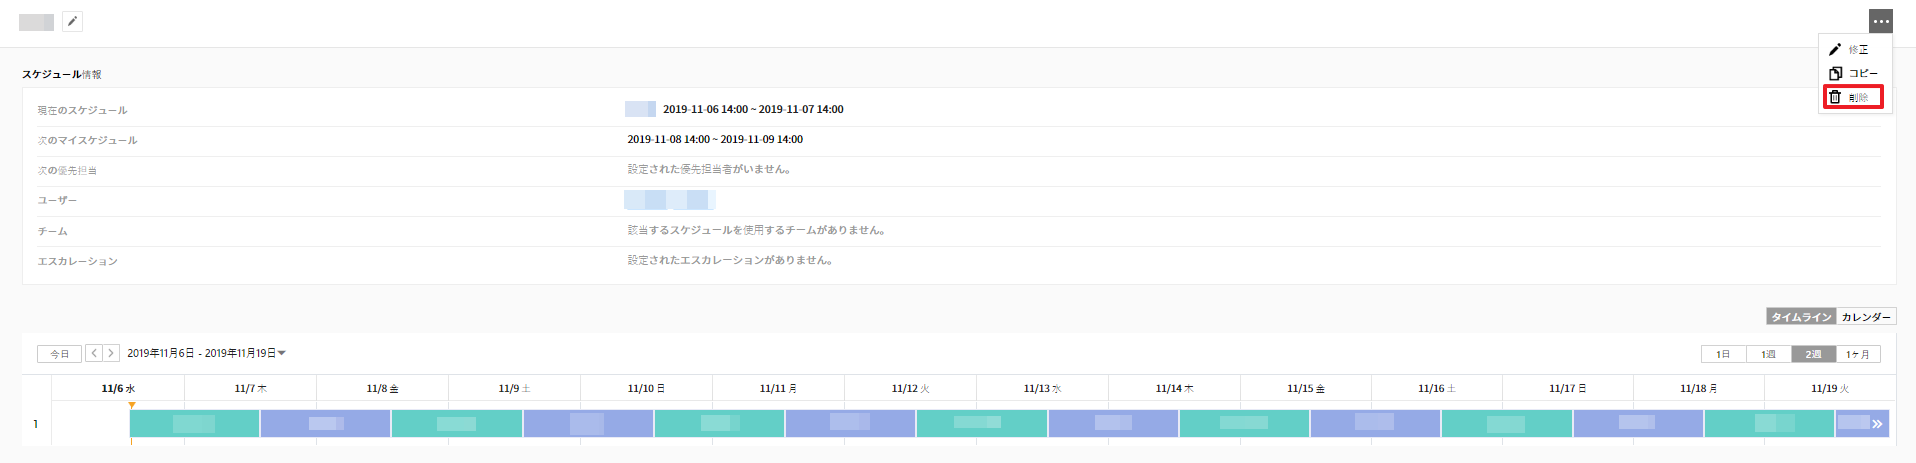Set the time range to 1ヶ月
Image resolution: width=1916 pixels, height=463 pixels.
1858,354
